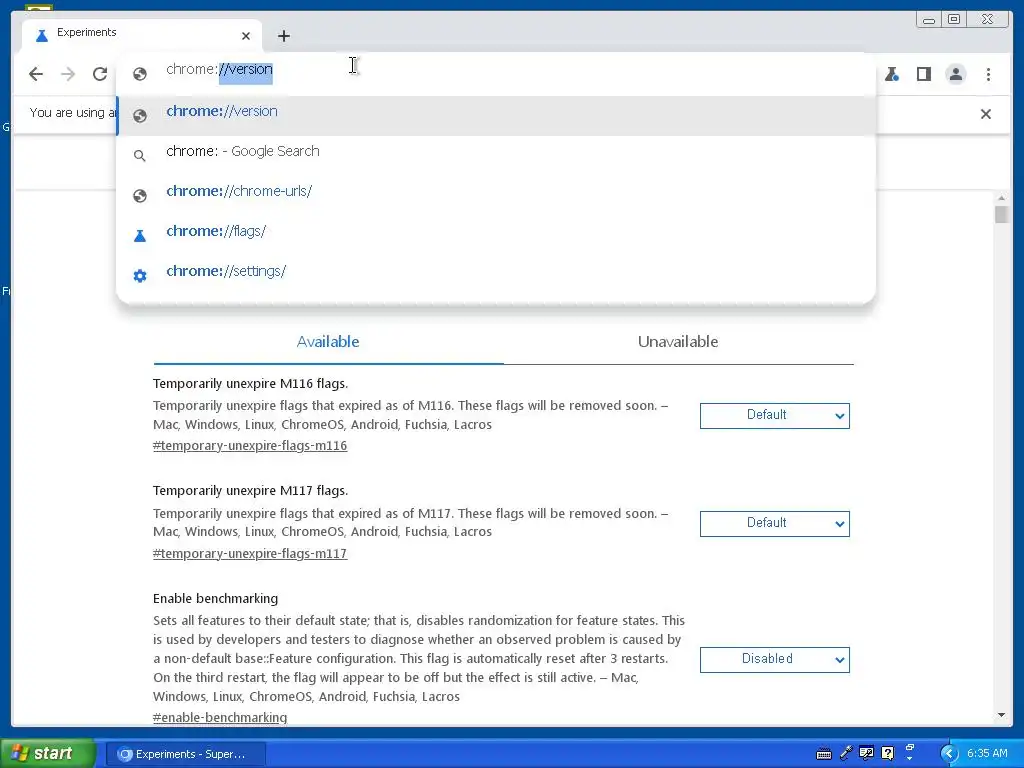
Task: Click the gear icon beside chrome://settings/
Action: tap(140, 276)
